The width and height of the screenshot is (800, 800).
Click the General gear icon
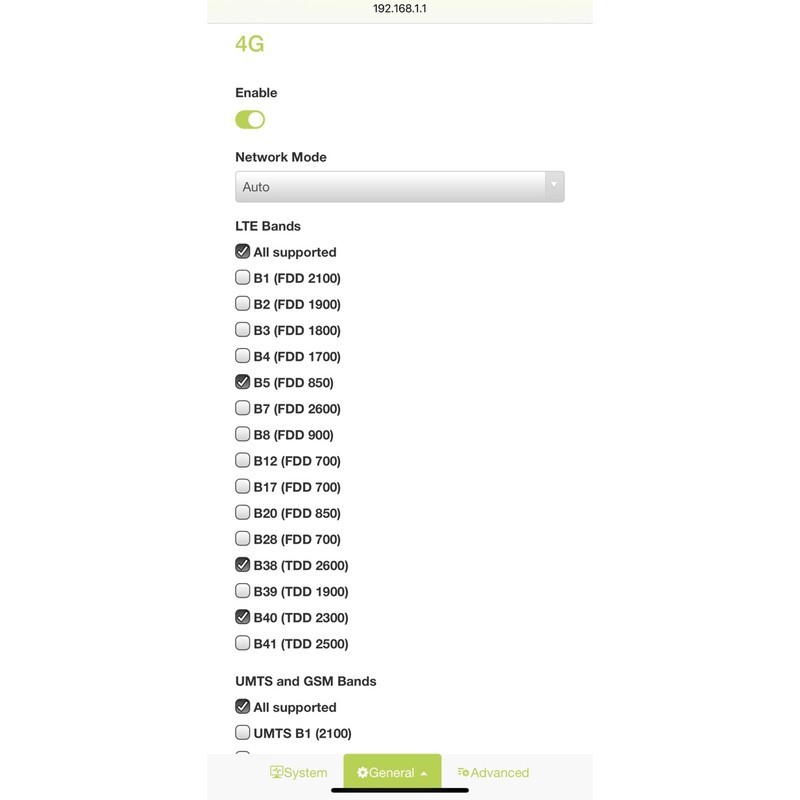[362, 772]
